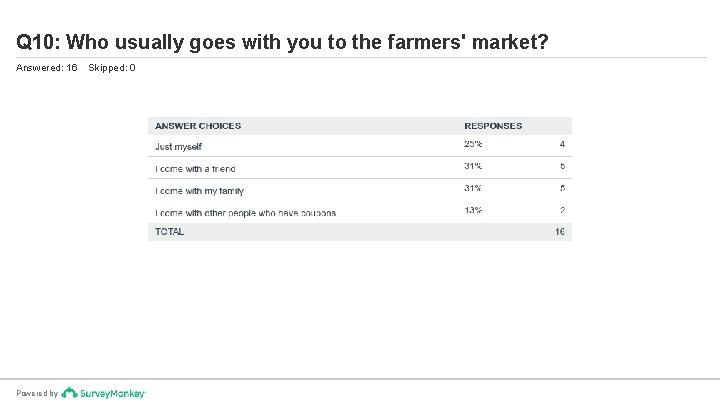Click the 'Skipped: 0' text
This screenshot has height=405, width=720.
pyautogui.click(x=112, y=68)
